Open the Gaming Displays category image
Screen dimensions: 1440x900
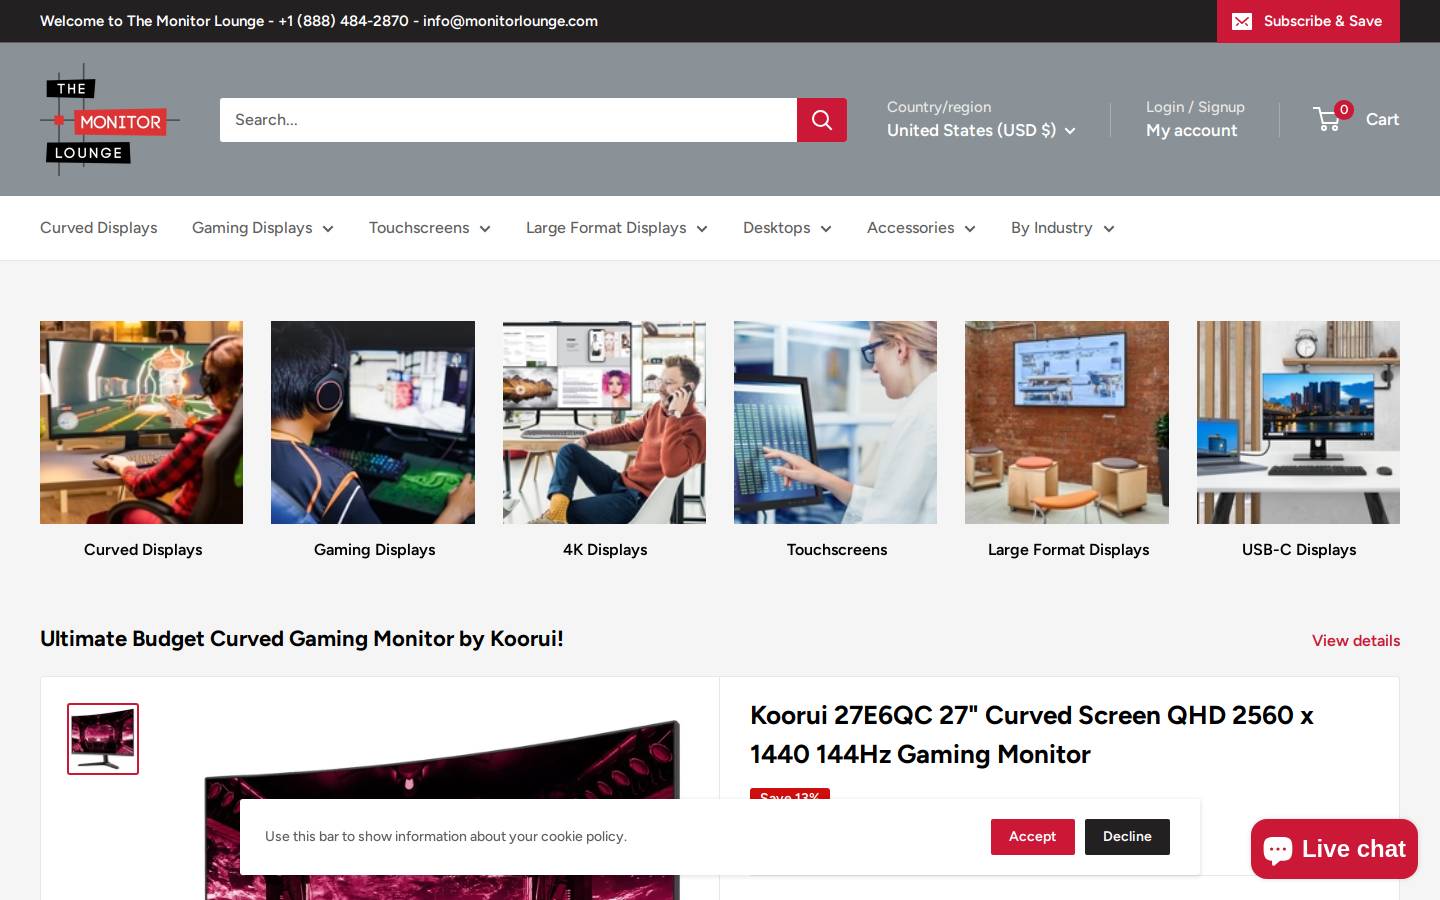(x=373, y=422)
